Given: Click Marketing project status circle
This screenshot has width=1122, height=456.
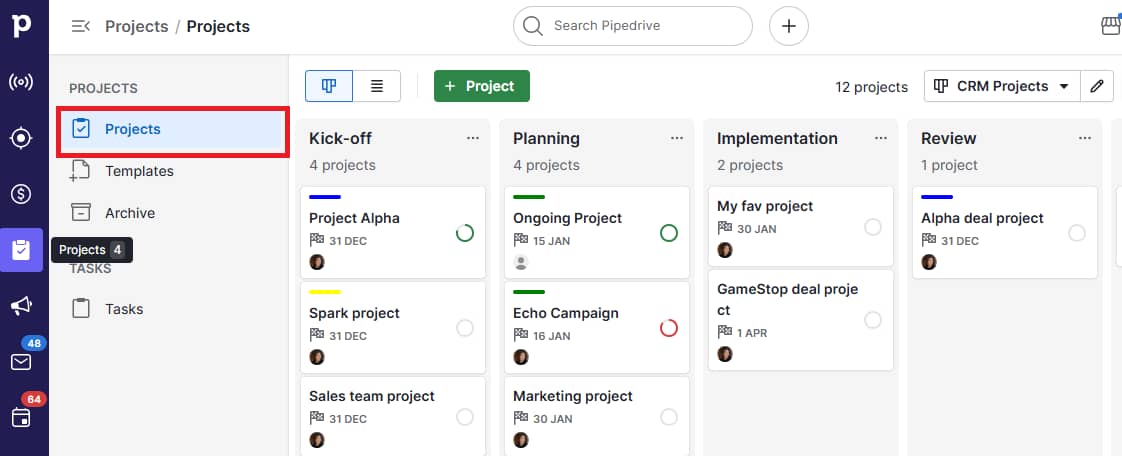Looking at the screenshot, I should click(x=669, y=417).
